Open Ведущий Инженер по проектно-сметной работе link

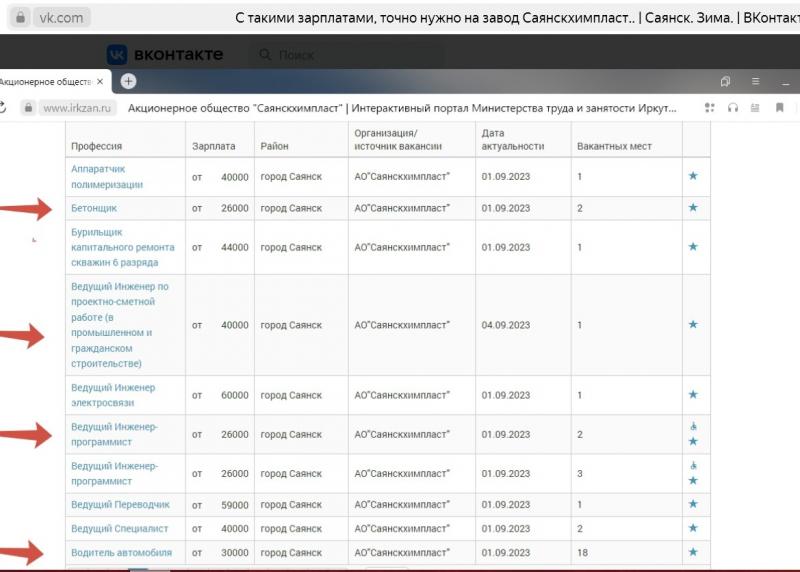[x=120, y=325]
